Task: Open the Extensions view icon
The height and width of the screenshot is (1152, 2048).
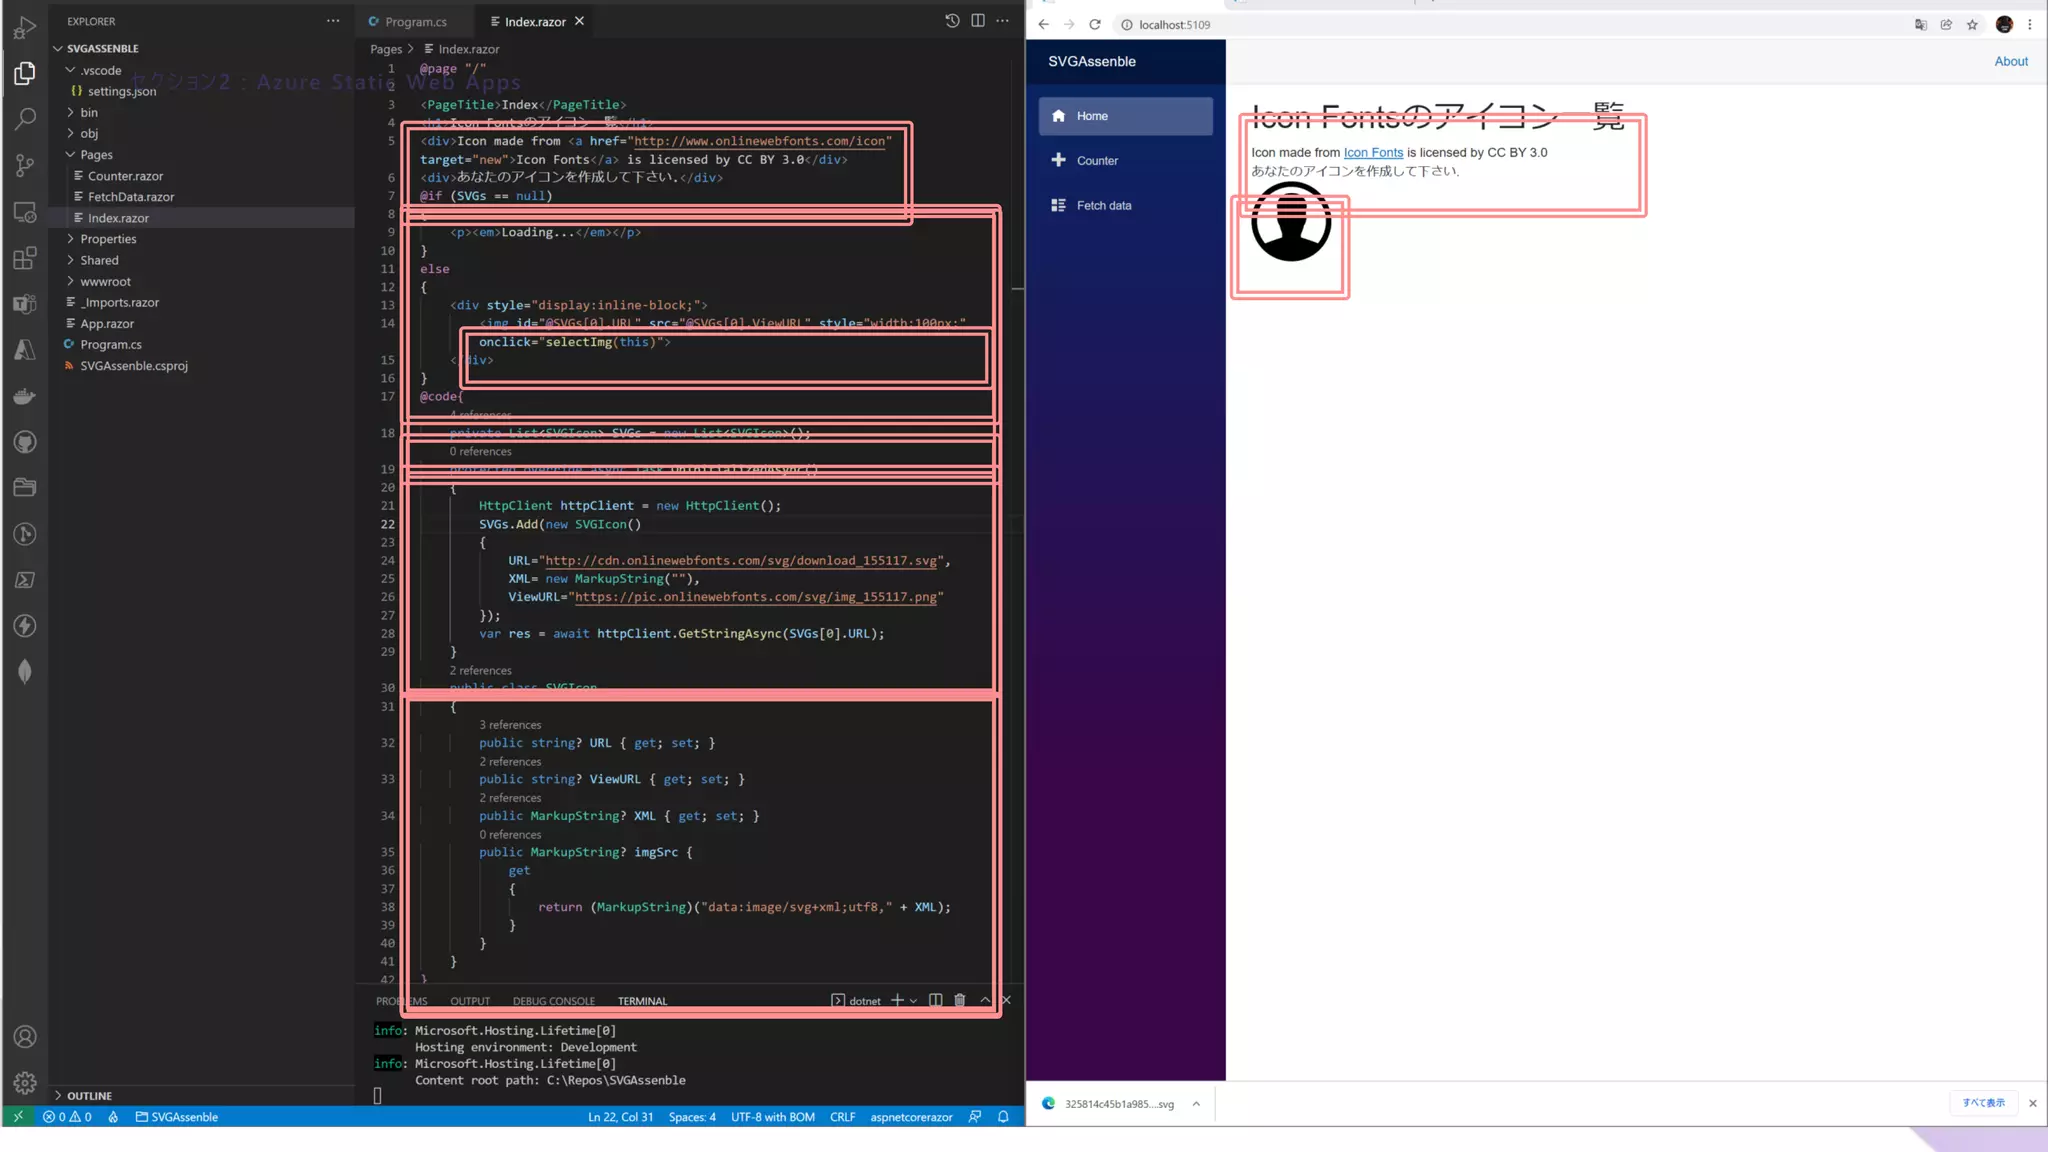Action: click(25, 259)
